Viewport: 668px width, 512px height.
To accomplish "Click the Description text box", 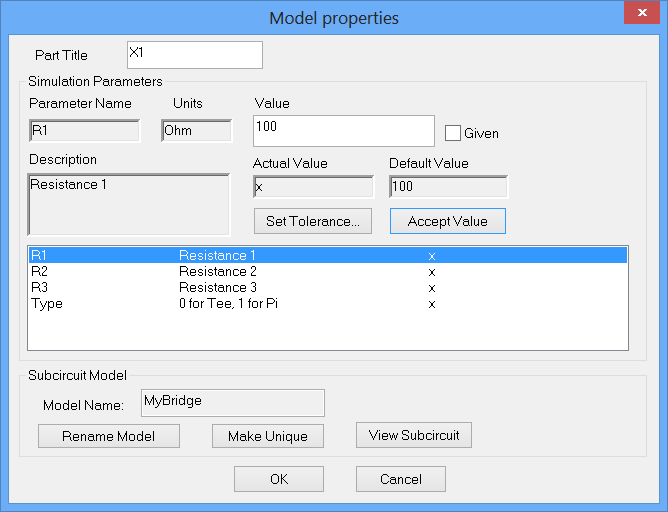I will point(130,204).
